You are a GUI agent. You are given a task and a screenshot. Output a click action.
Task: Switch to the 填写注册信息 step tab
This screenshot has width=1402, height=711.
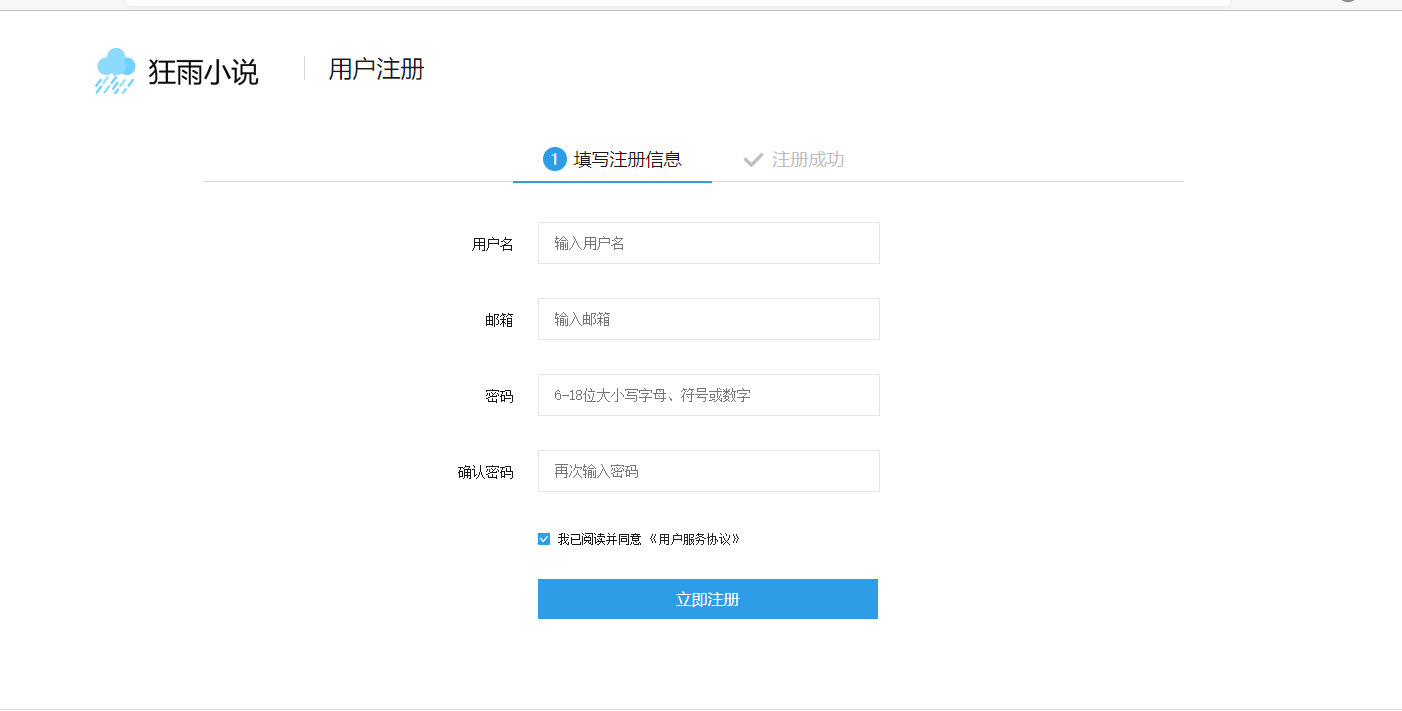click(625, 158)
